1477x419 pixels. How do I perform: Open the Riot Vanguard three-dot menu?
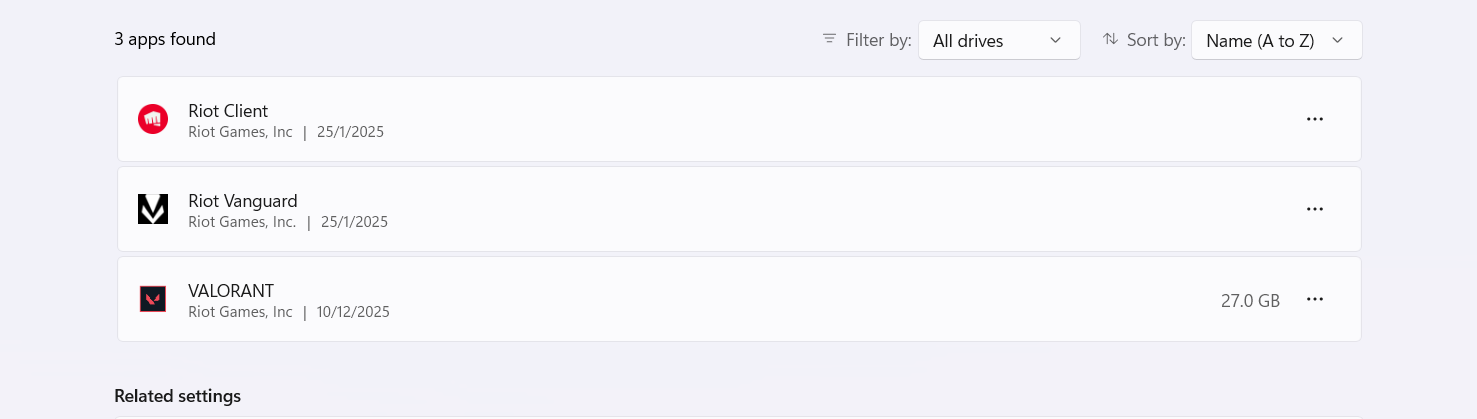pos(1315,209)
